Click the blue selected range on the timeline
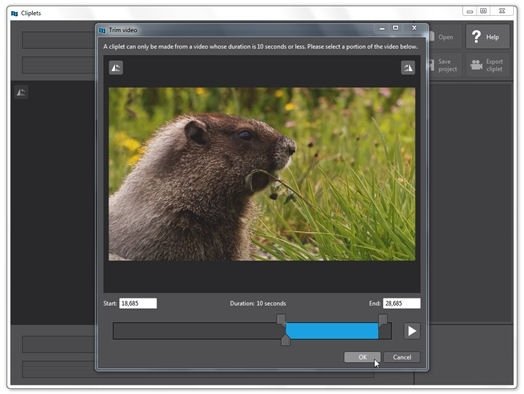Image resolution: width=524 pixels, height=394 pixels. coord(332,331)
